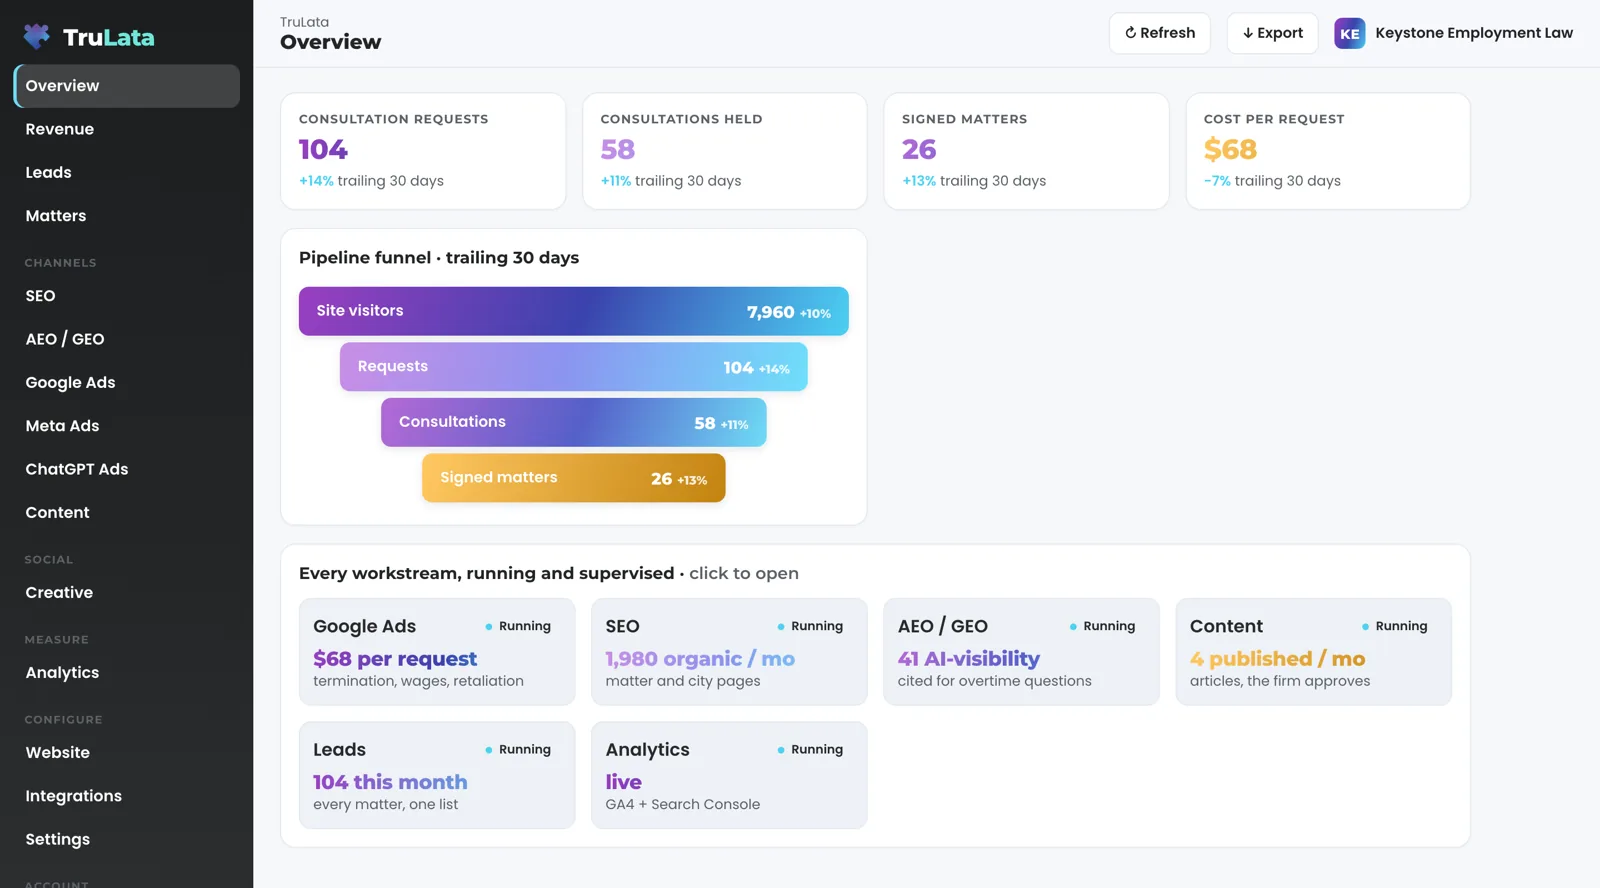This screenshot has height=888, width=1600.
Task: Open the Analytics workstream card
Action: point(729,775)
